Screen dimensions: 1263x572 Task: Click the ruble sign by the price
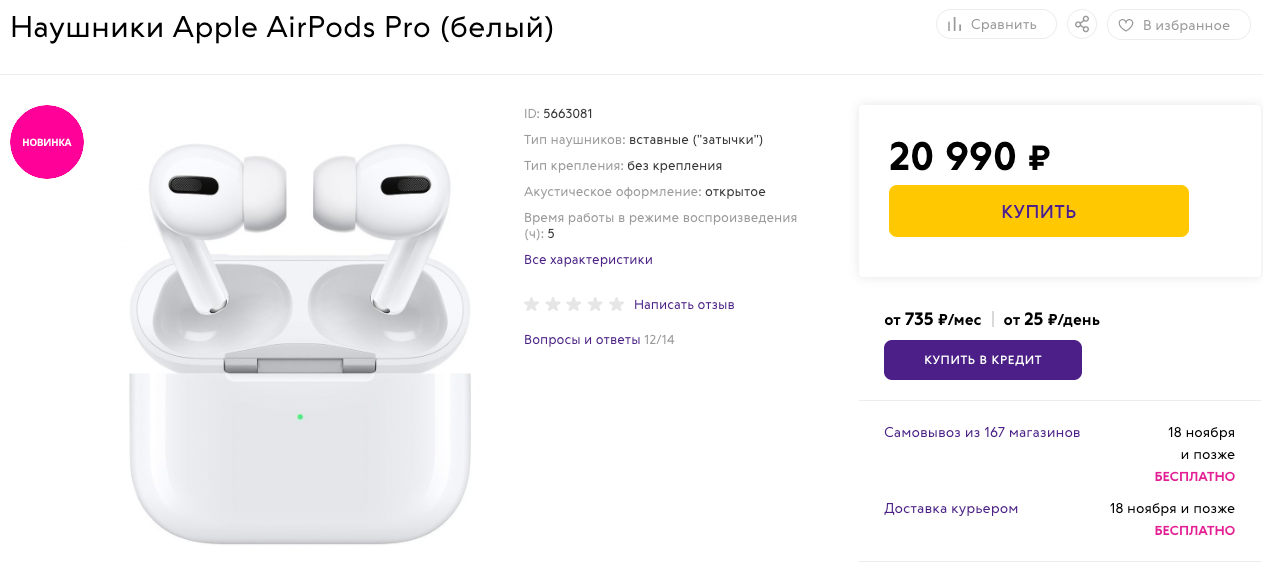(1039, 157)
